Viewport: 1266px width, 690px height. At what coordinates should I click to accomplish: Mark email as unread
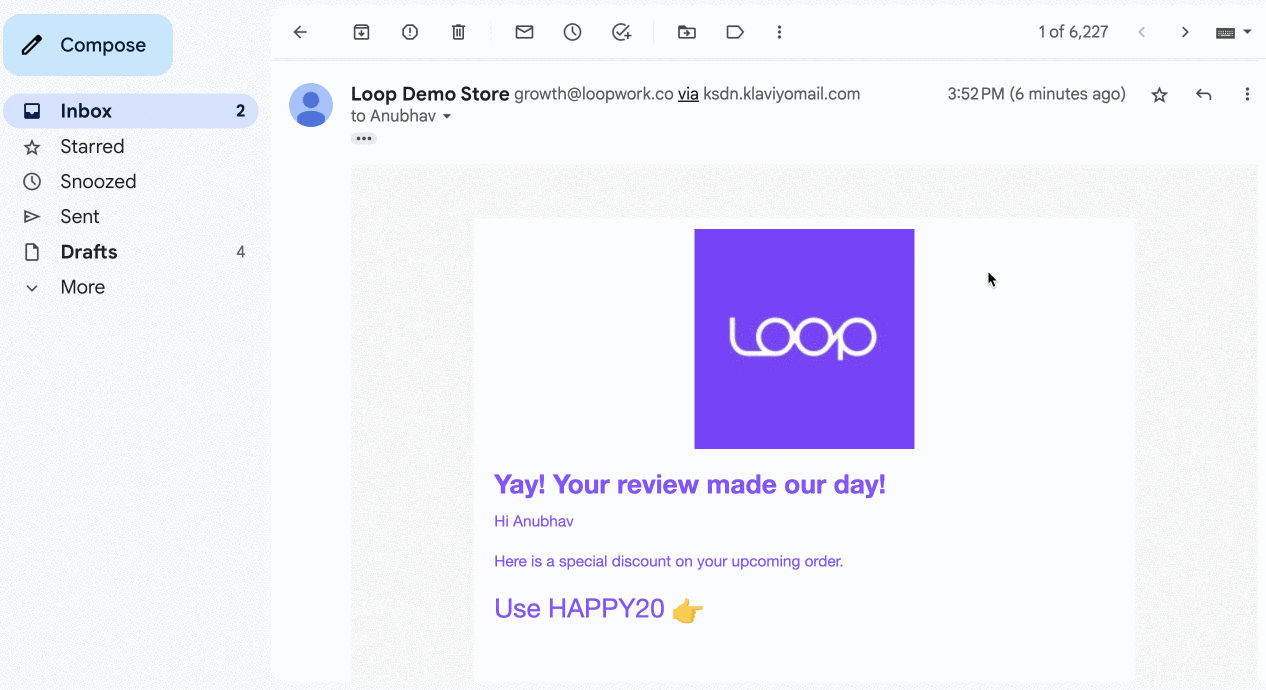pos(524,32)
